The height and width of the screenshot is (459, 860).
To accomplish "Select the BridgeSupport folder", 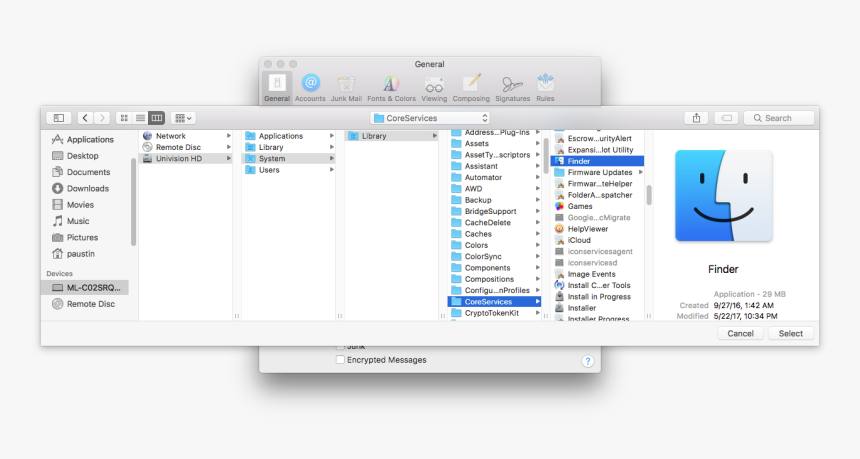I will point(495,211).
